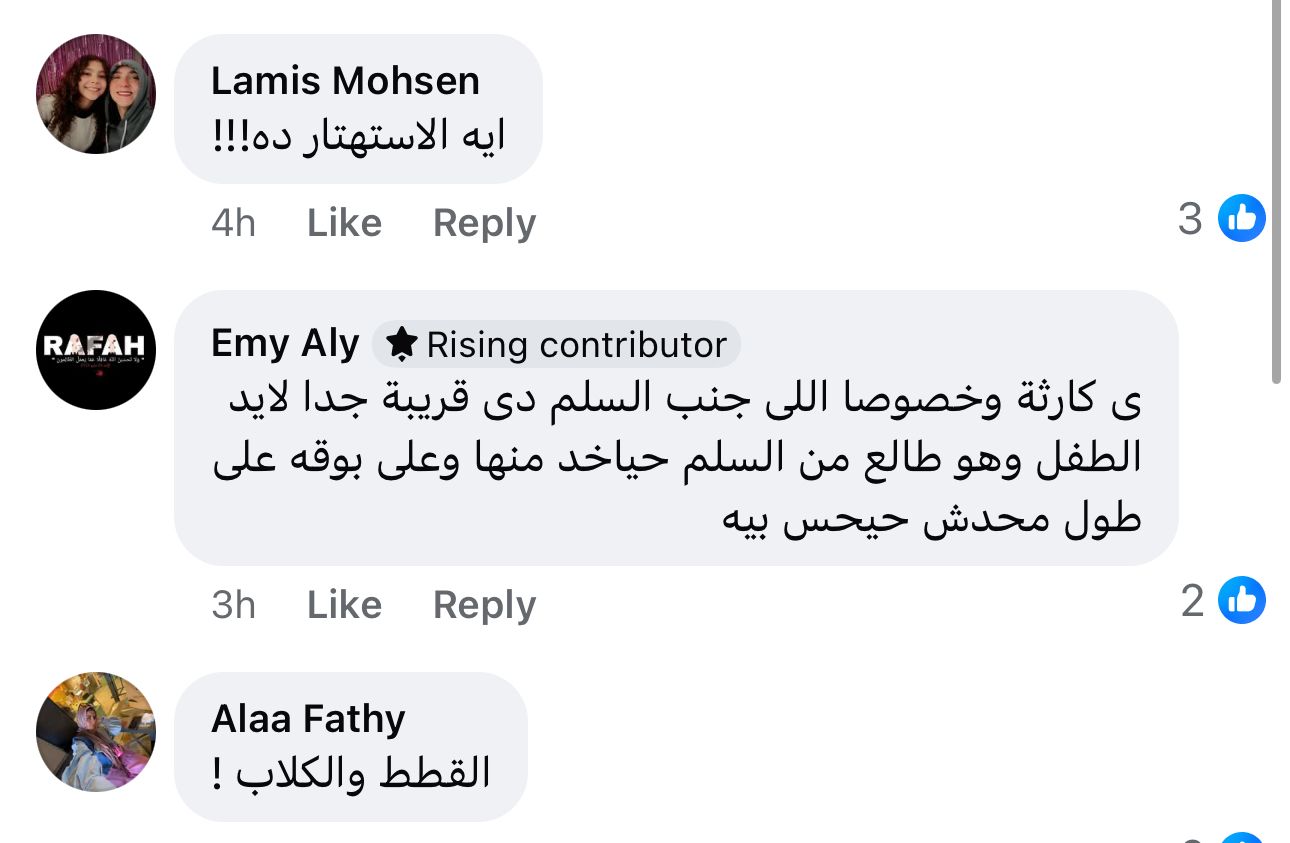This screenshot has height=843, width=1290.
Task: Click the Emy Aly commenter name
Action: click(x=285, y=344)
